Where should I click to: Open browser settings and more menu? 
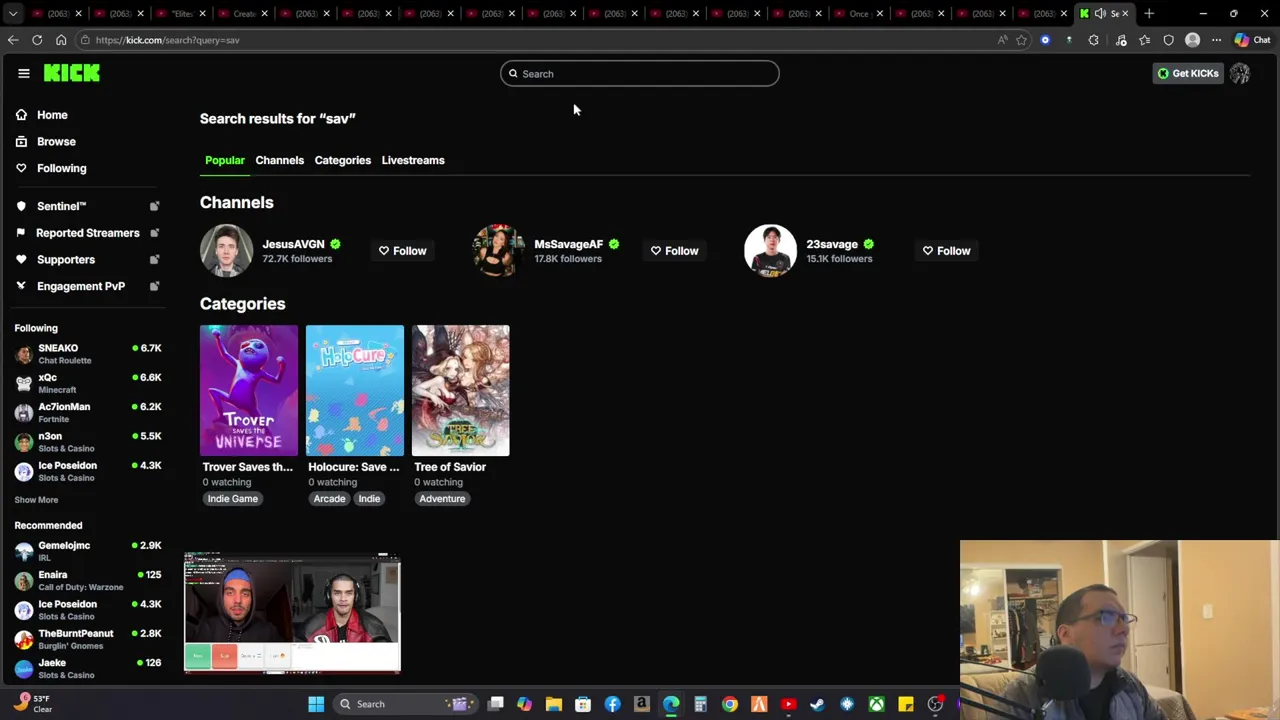pyautogui.click(x=1216, y=40)
